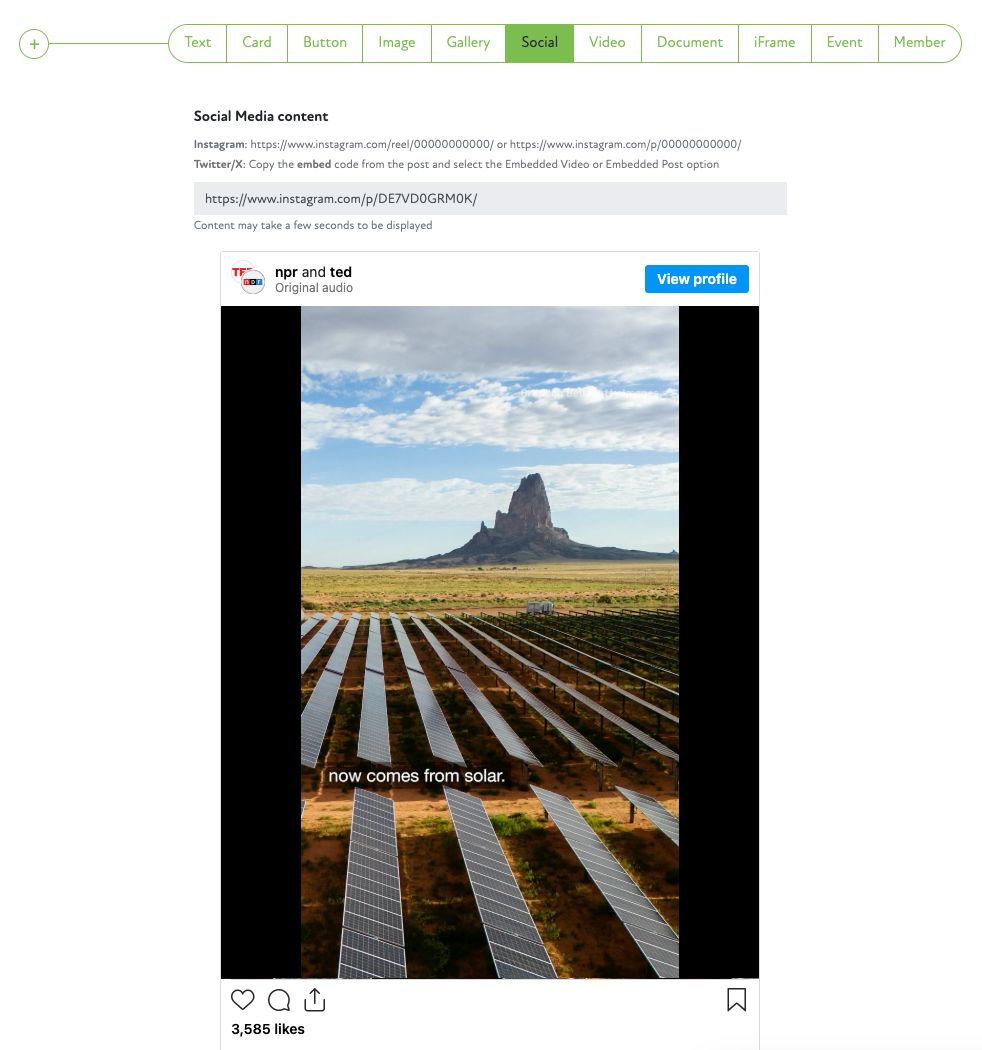Click the solar farm video thumbnail
The image size is (982, 1050).
click(490, 642)
